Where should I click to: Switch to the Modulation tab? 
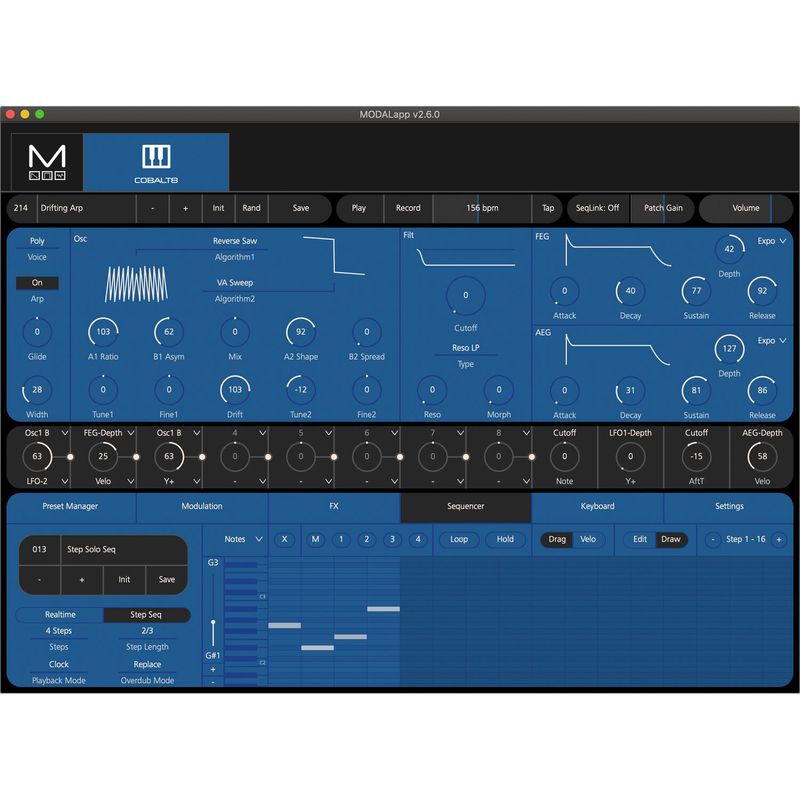[x=202, y=506]
